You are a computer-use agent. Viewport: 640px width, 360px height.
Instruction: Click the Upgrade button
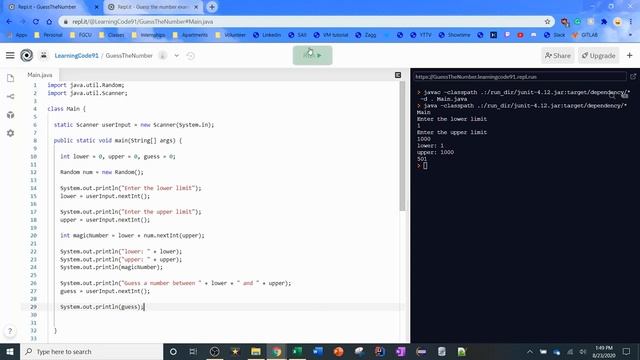(x=598, y=56)
